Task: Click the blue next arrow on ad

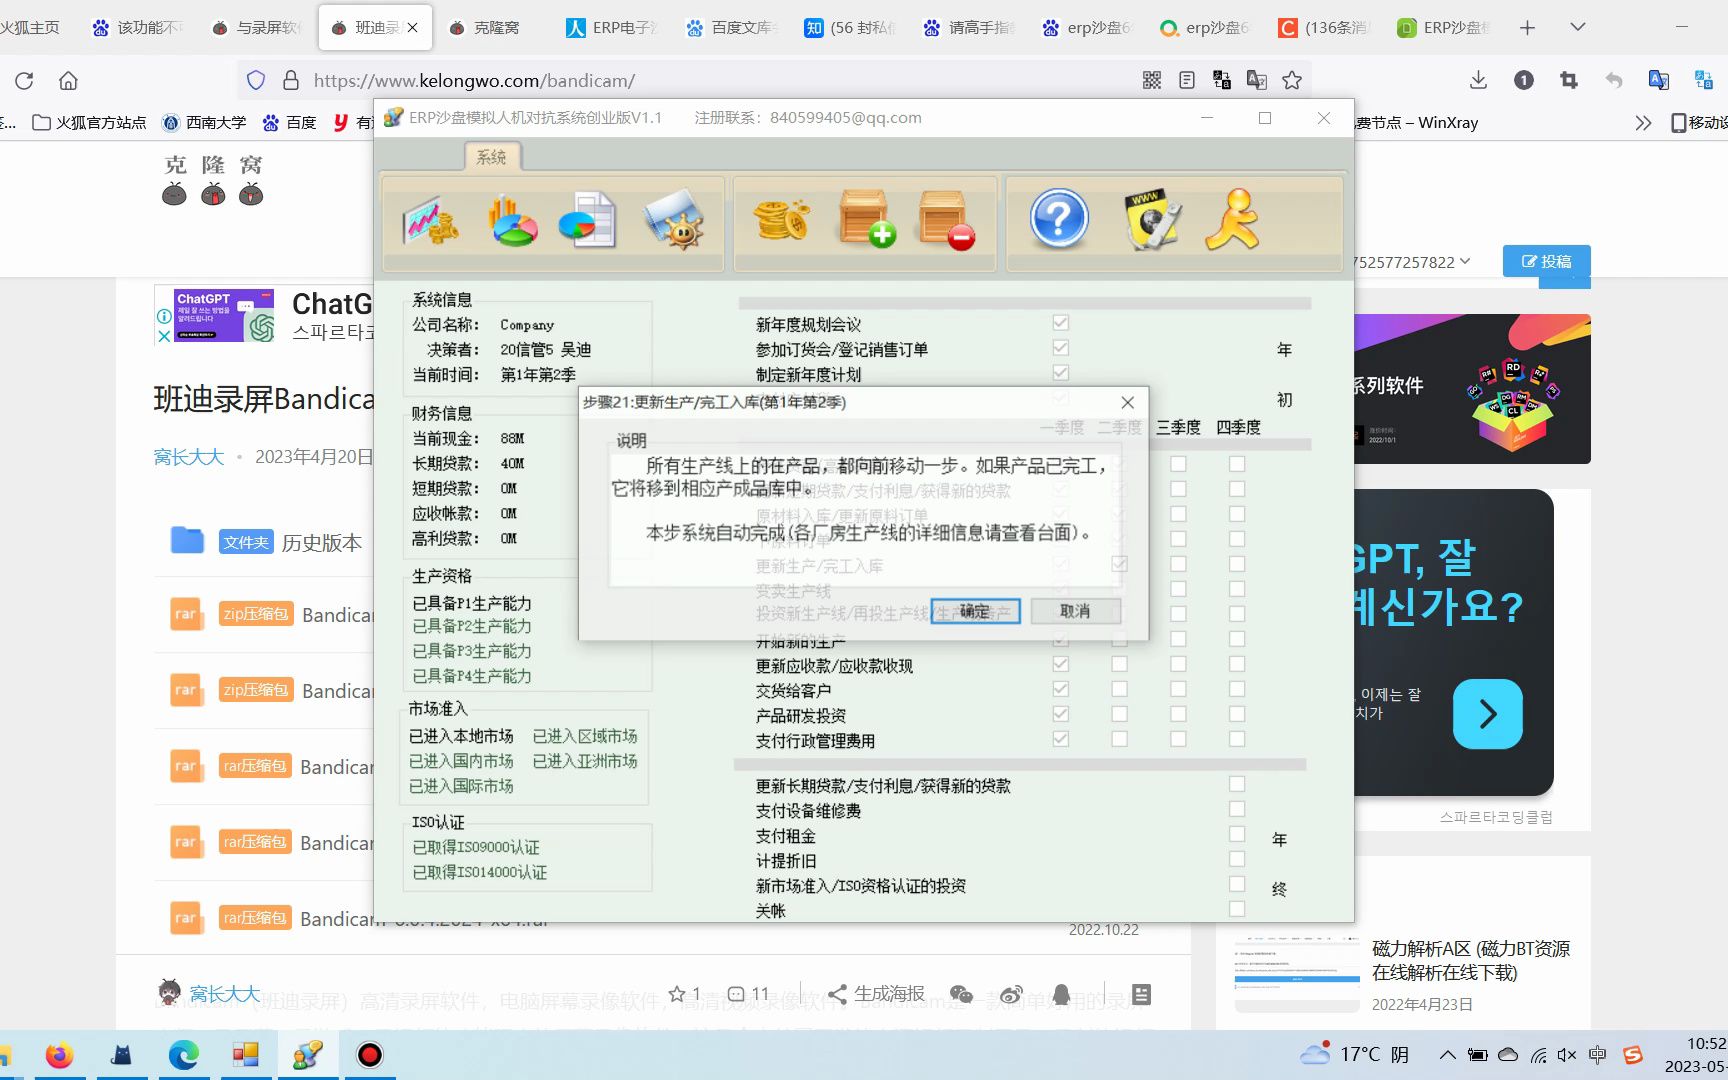Action: (x=1488, y=714)
